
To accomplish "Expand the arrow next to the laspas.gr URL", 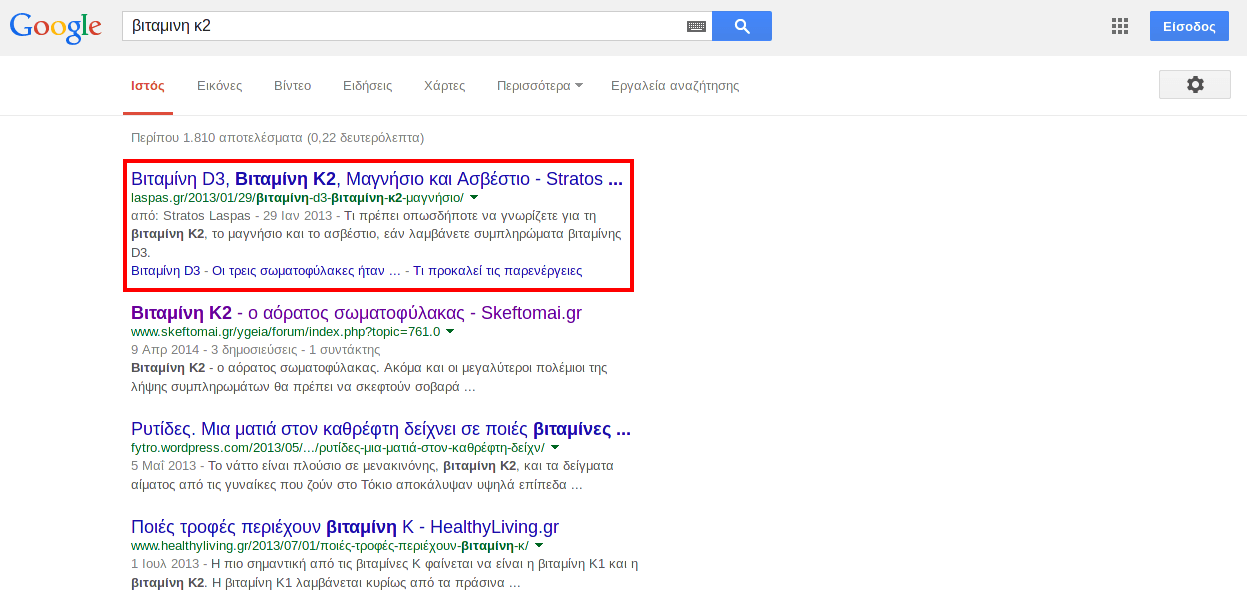I will click(474, 198).
